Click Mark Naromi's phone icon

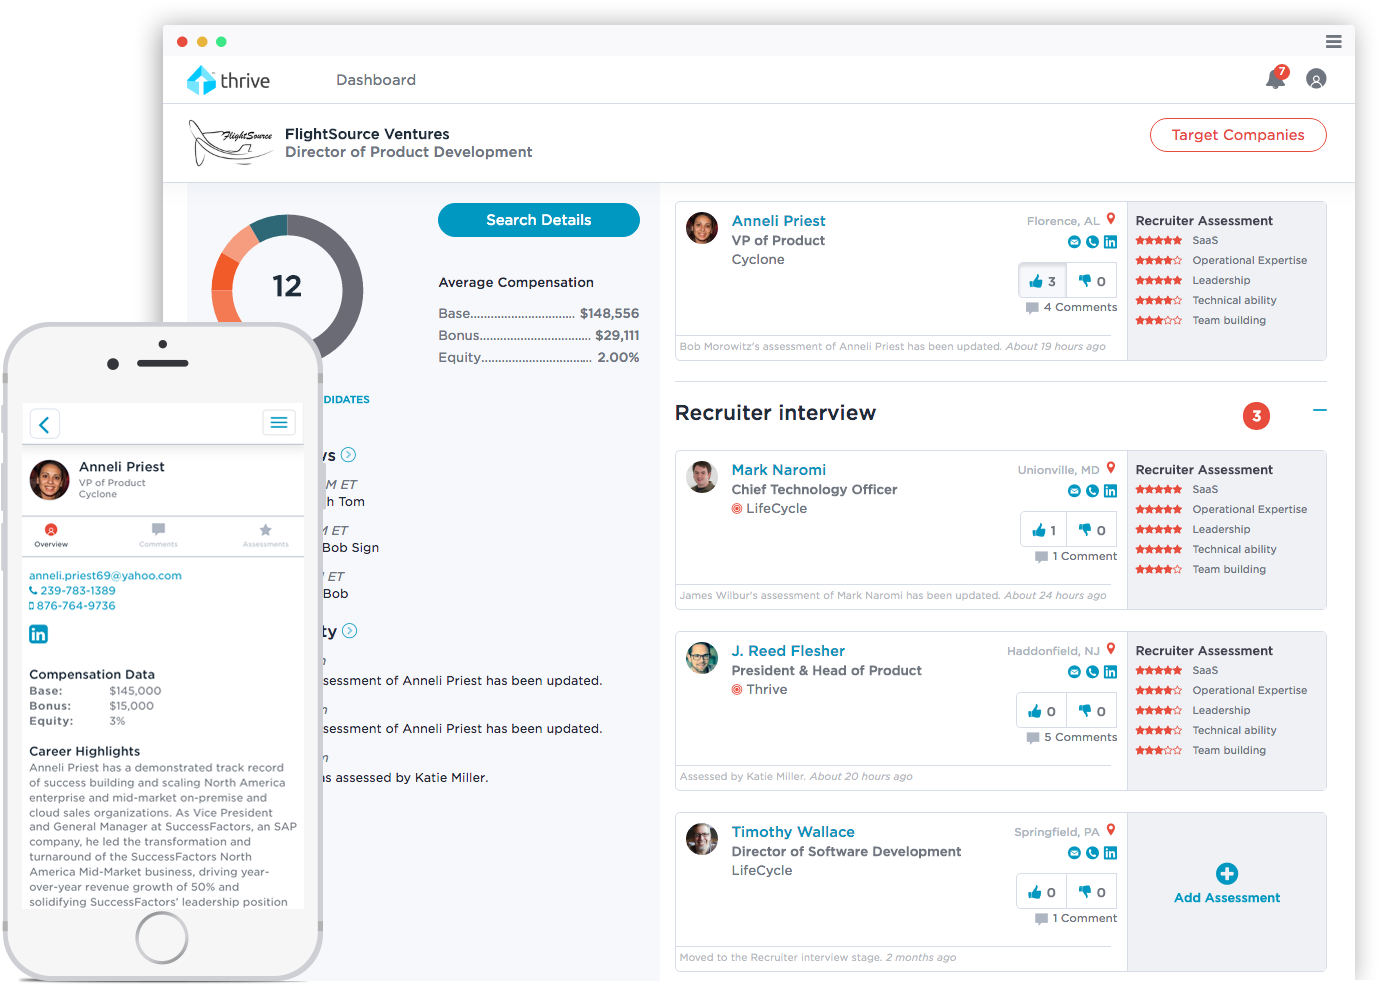pyautogui.click(x=1092, y=491)
